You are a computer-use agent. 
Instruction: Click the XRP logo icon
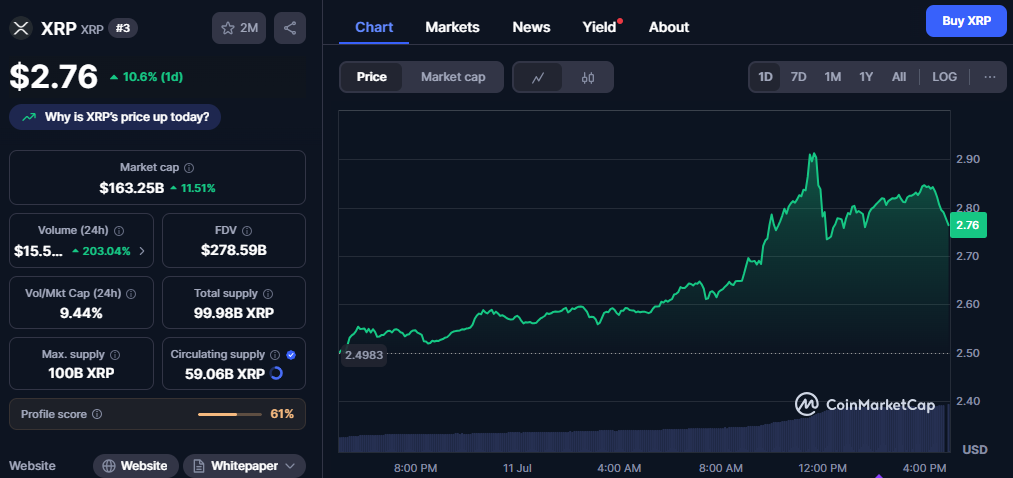pos(22,28)
